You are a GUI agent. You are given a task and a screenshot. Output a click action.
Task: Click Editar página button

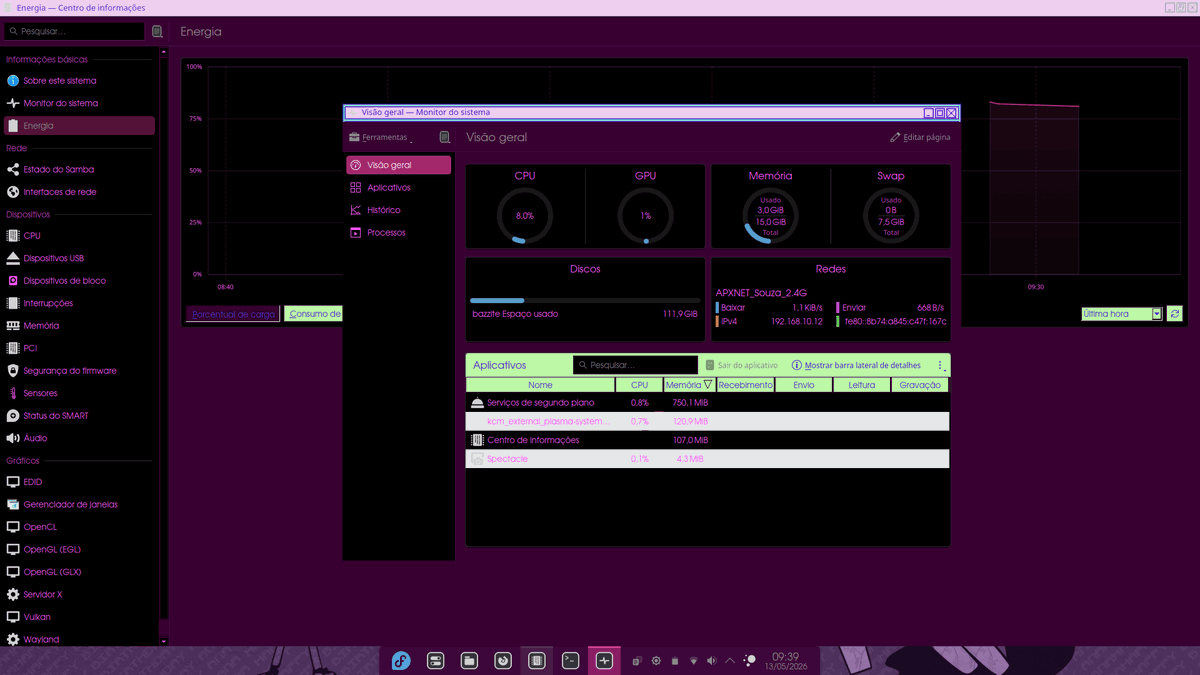point(920,137)
